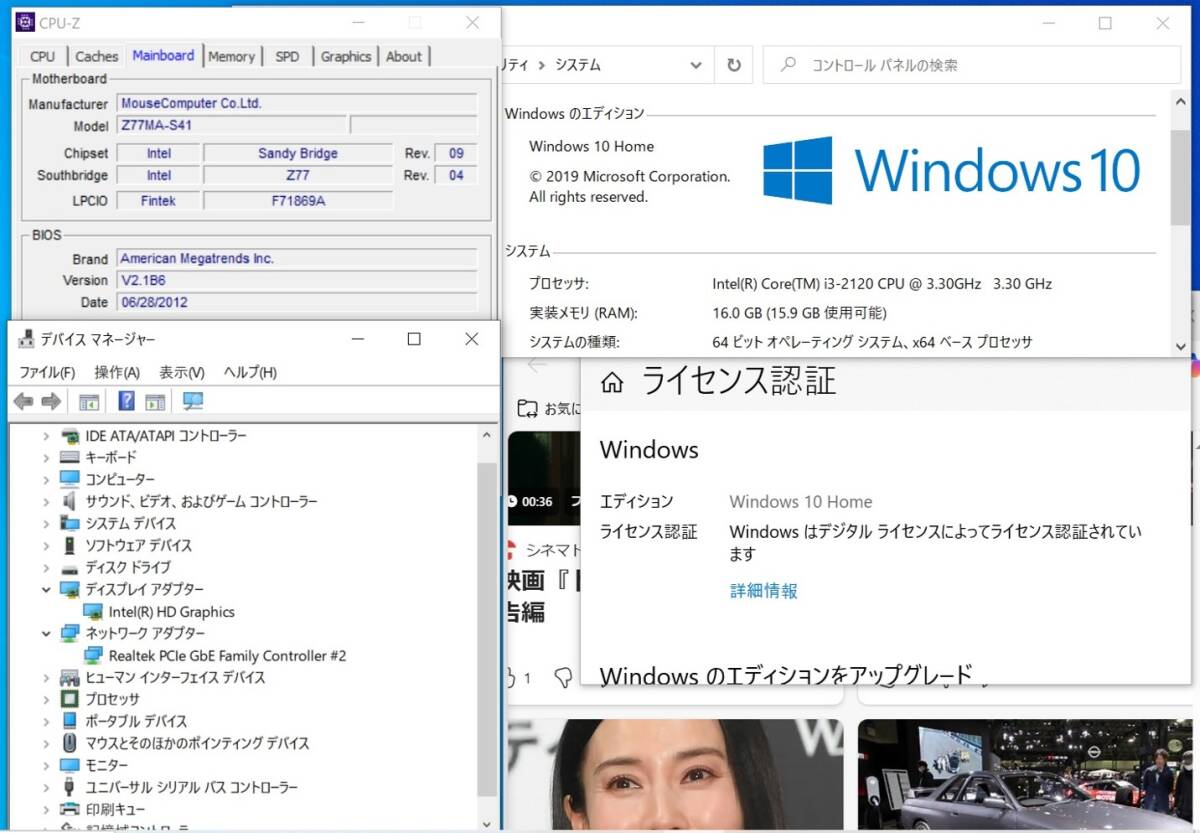Screen dimensions: 1200x833
Task: Click the mouse pointing device icon
Action: click(70, 744)
